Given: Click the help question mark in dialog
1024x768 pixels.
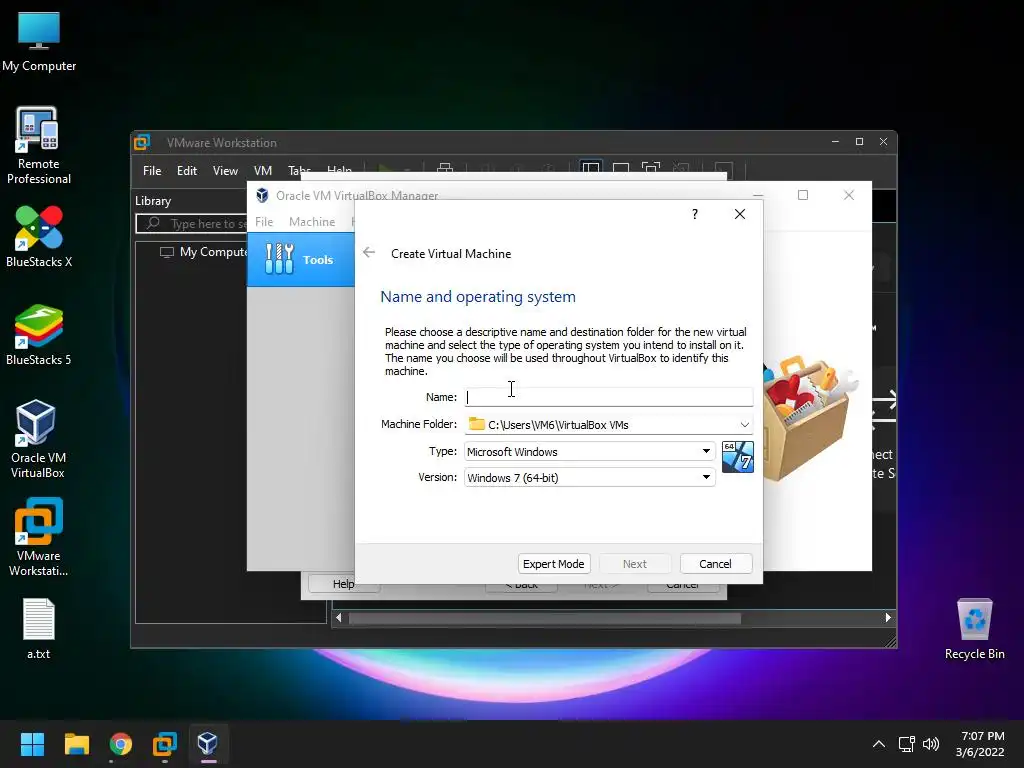Looking at the screenshot, I should tap(695, 214).
